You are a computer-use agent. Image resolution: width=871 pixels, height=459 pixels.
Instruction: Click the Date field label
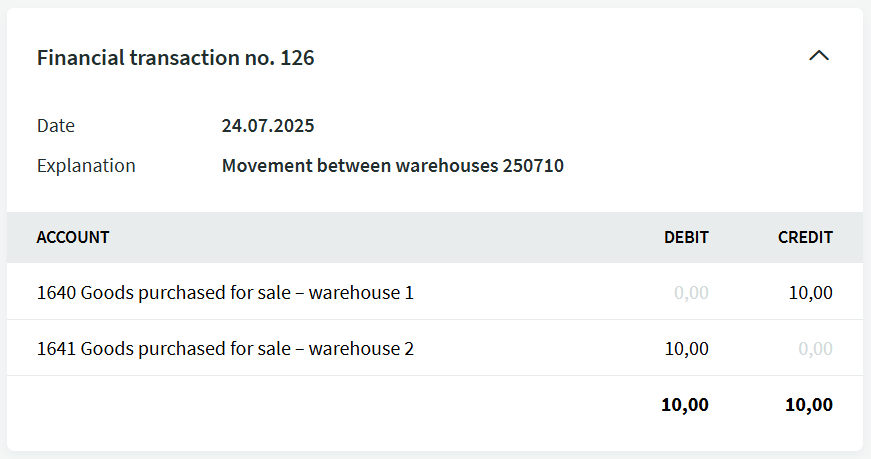pos(56,126)
